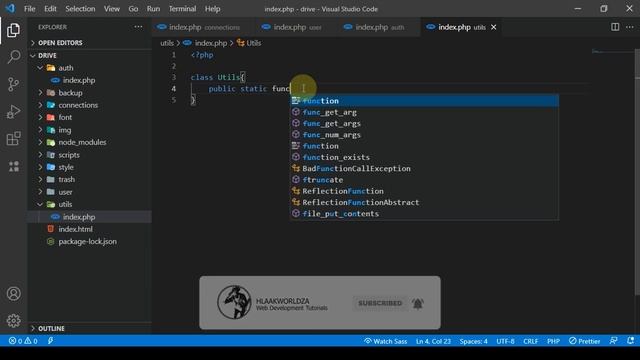
Task: Open the Accounts icon in activity bar
Action: pyautogui.click(x=13, y=293)
